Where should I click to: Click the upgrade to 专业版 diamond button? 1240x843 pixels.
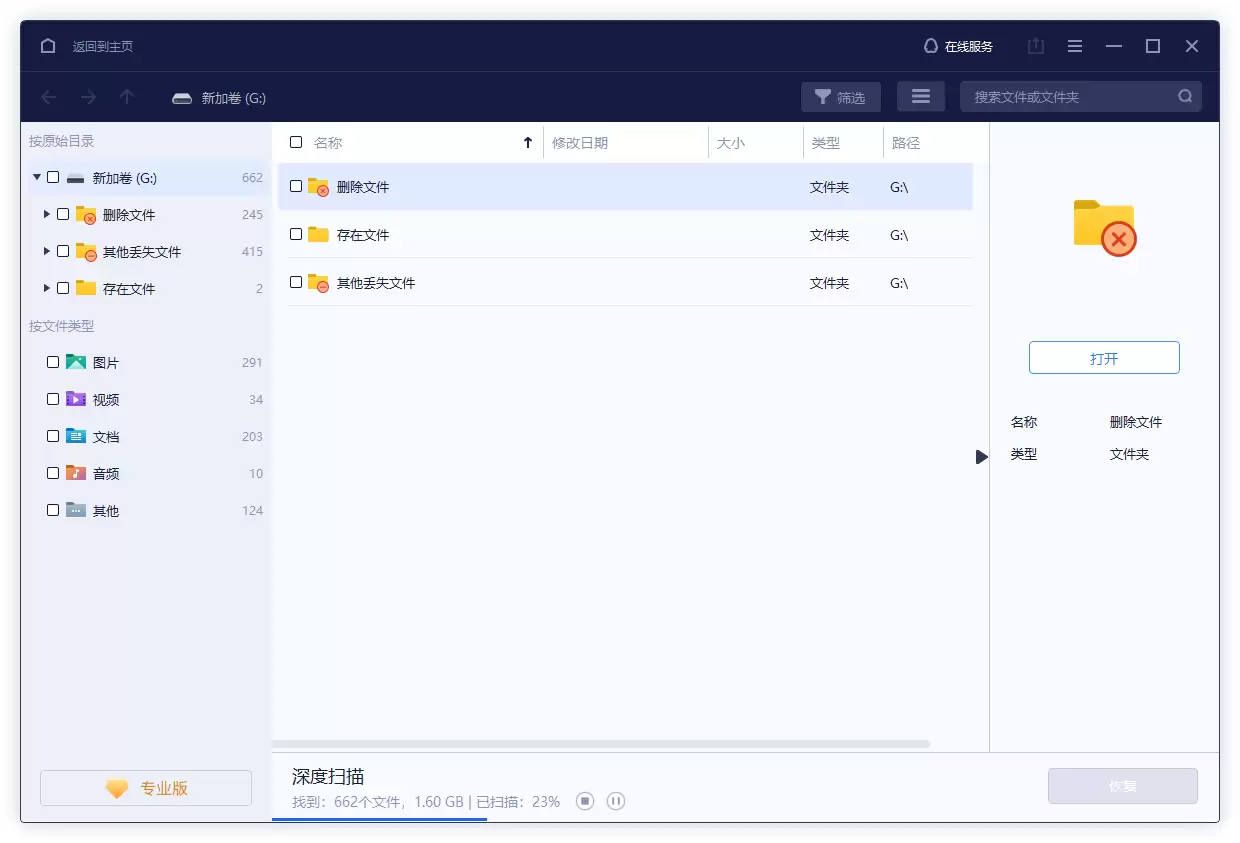(146, 788)
